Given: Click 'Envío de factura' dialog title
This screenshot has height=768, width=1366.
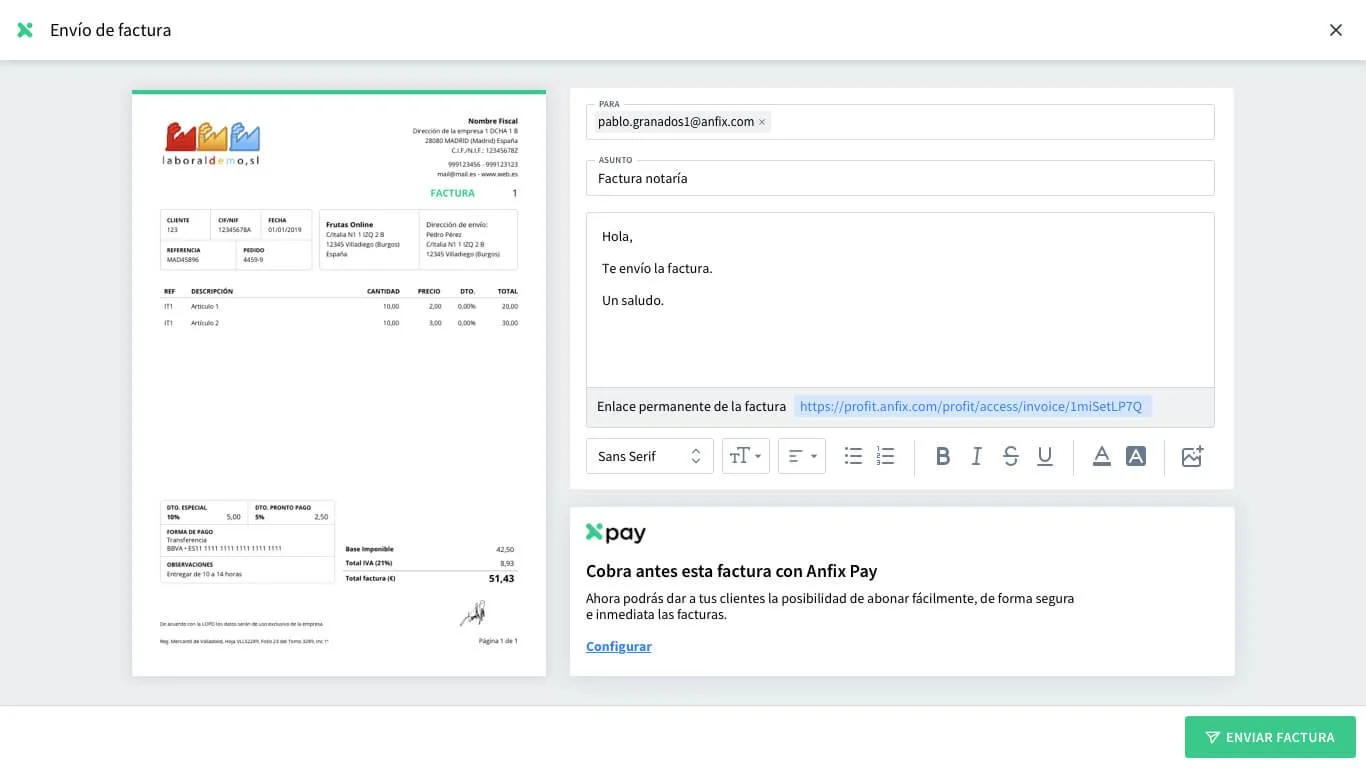Looking at the screenshot, I should click(111, 30).
